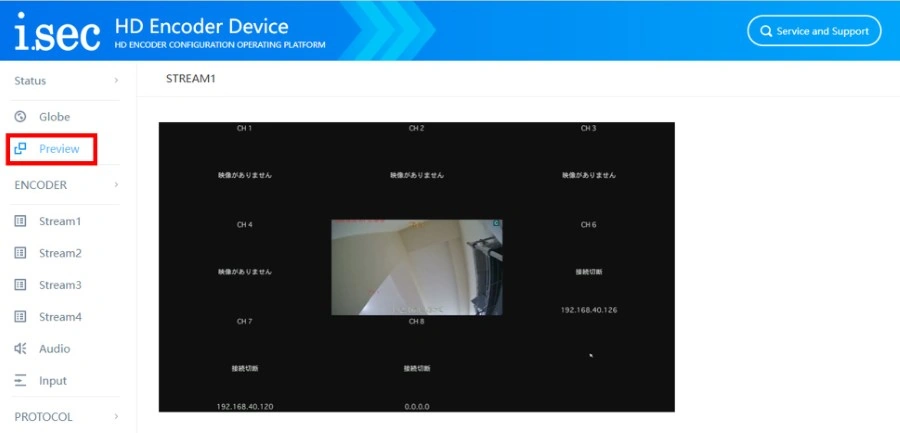Click the Stream2 list icon
This screenshot has height=433, width=900.
(x=20, y=253)
